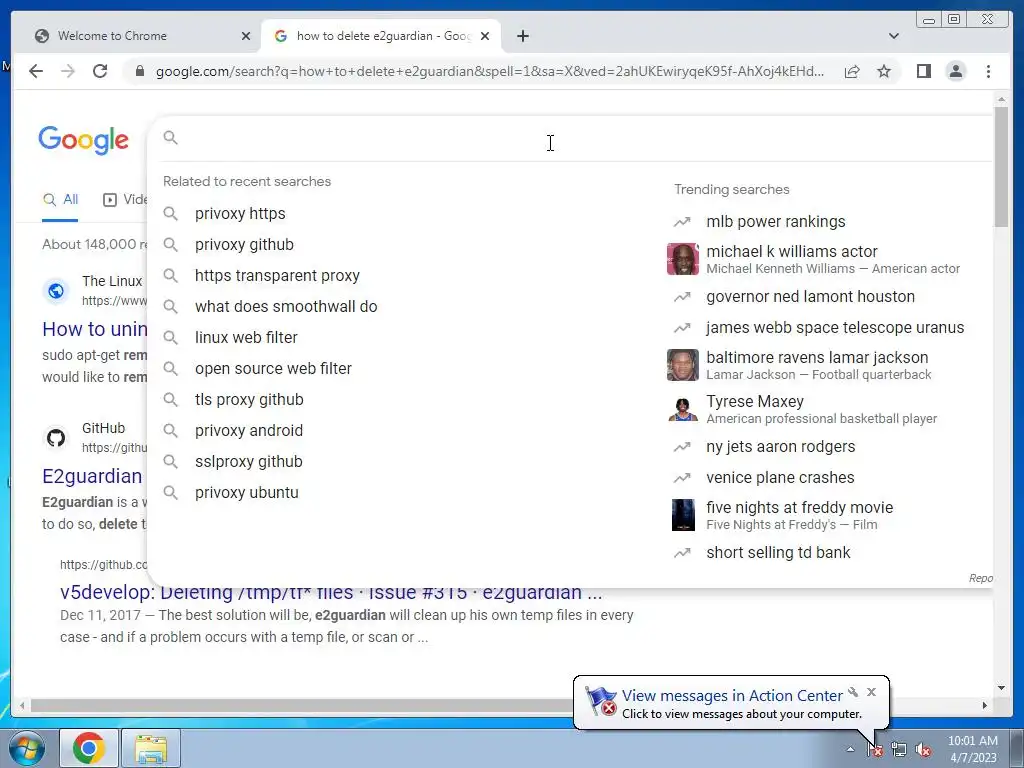Screen dimensions: 1024x768
Task: Click the Chrome taskbar icon
Action: tap(89, 748)
